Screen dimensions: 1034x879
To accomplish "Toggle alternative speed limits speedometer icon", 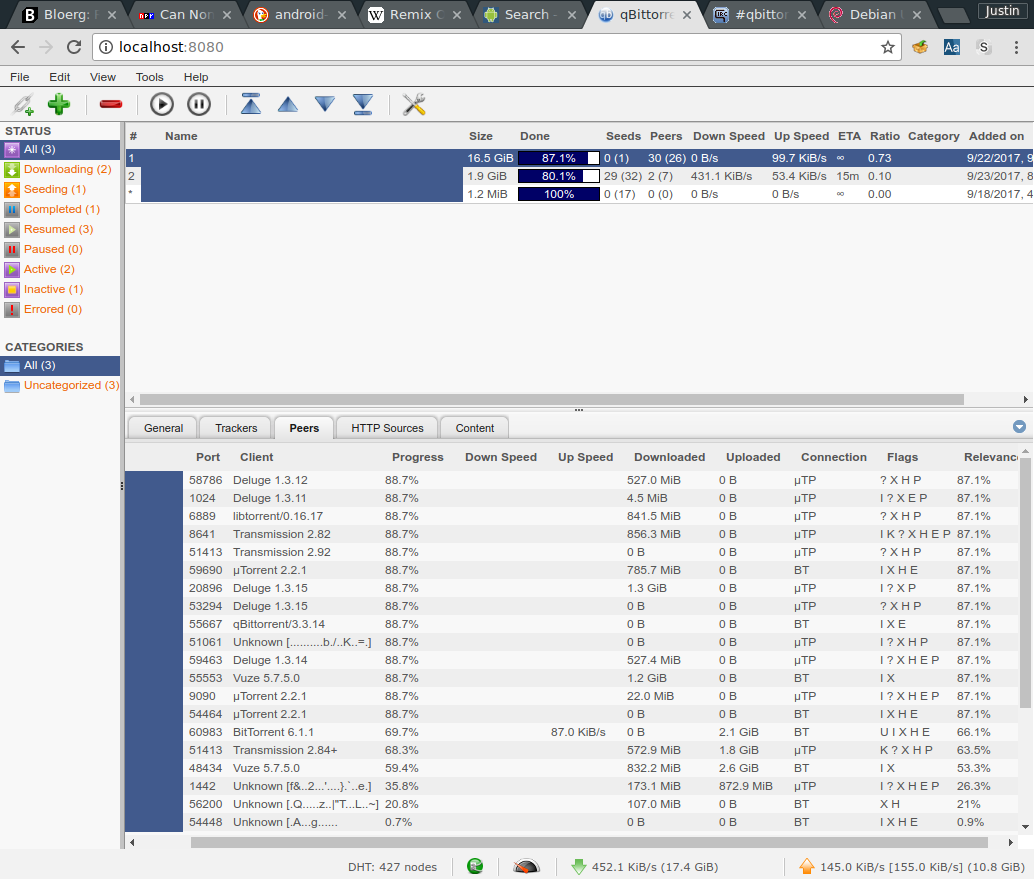I will 526,866.
